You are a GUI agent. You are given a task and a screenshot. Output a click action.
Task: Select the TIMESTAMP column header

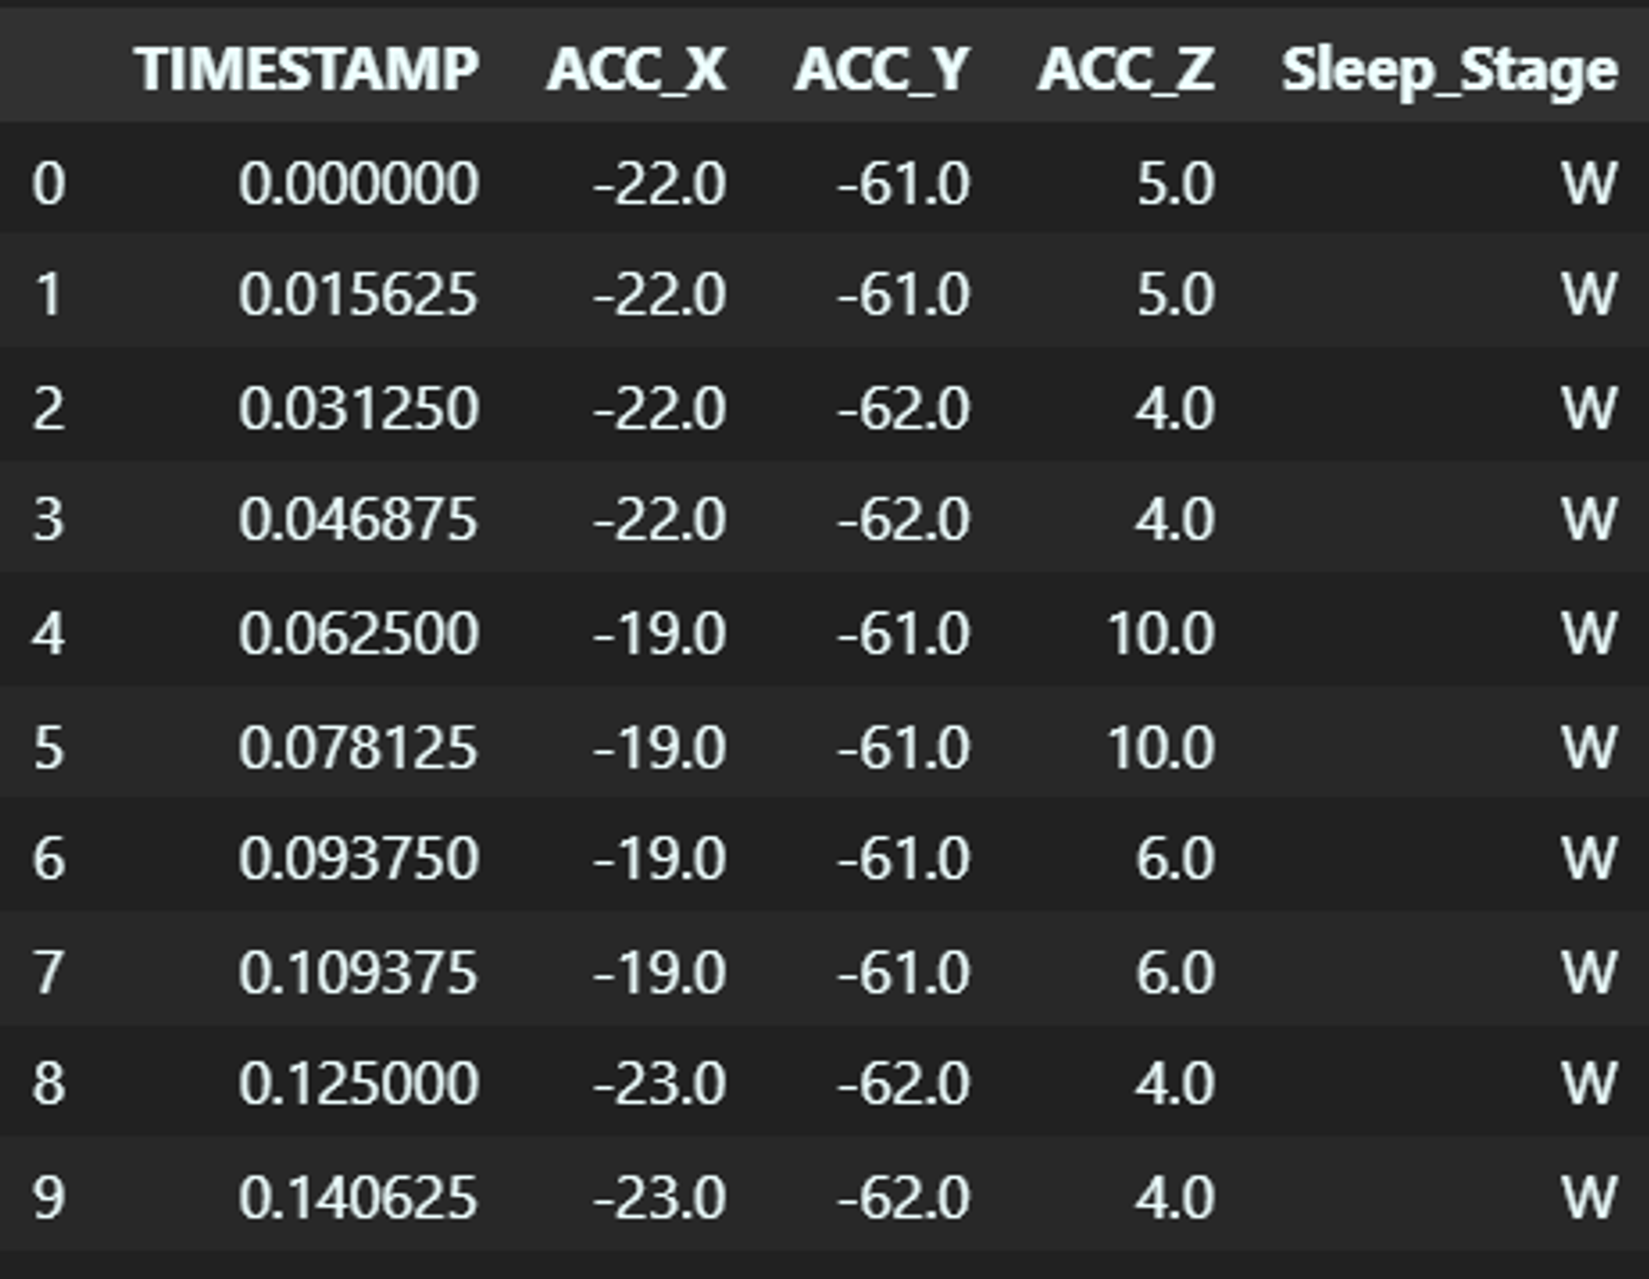[307, 69]
